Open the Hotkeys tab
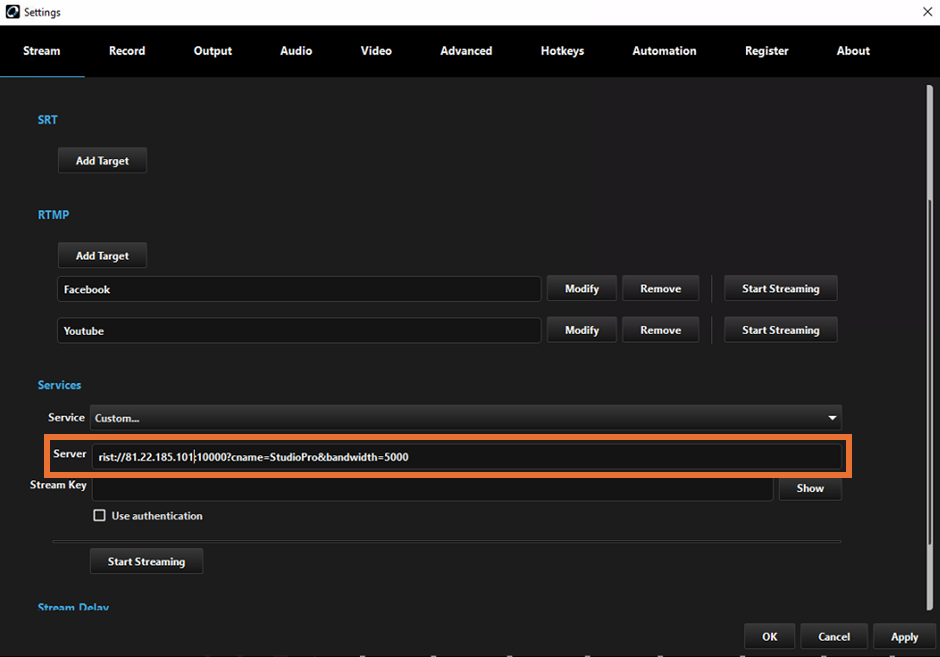 562,50
